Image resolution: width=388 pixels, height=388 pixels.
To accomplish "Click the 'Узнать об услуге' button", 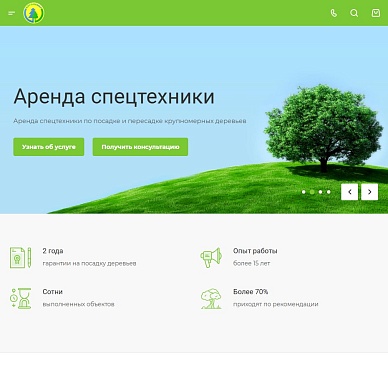I will 49,147.
